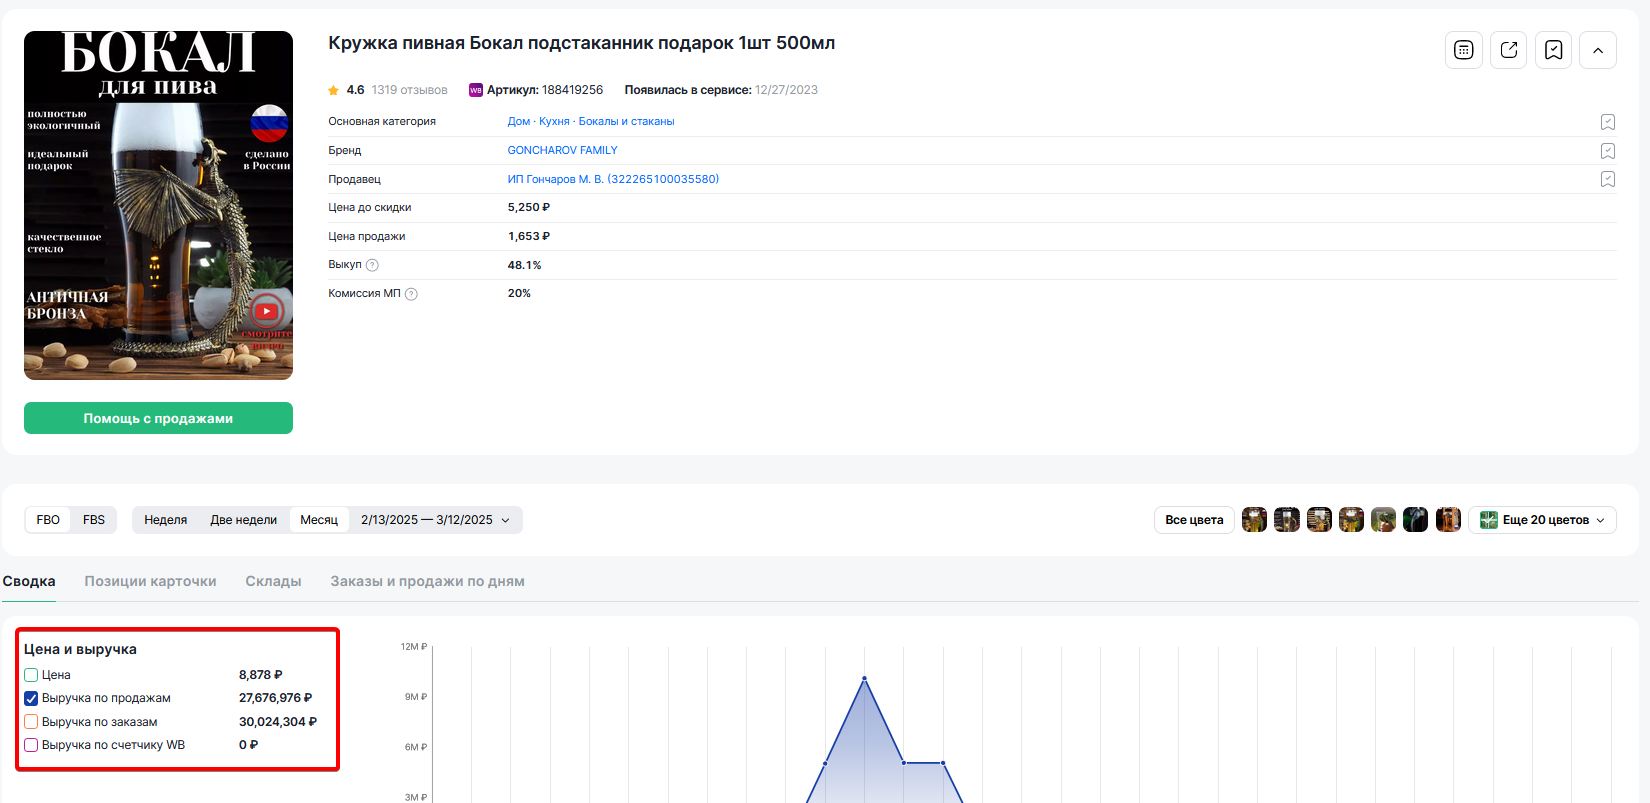The image size is (1650, 803).
Task: Open the Дом category link
Action: coord(519,122)
